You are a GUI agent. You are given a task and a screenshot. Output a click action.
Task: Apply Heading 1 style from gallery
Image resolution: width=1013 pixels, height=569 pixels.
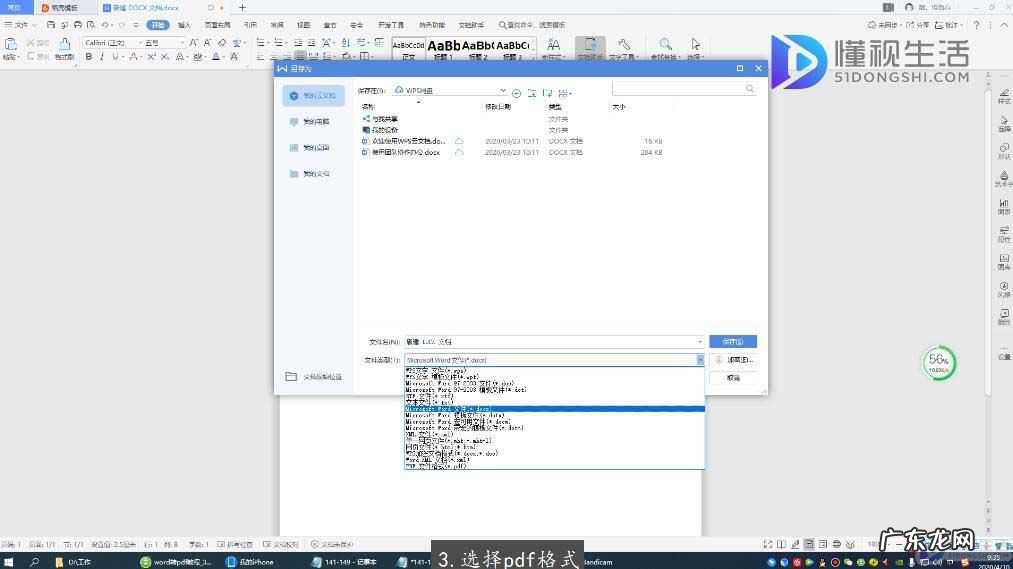(443, 49)
